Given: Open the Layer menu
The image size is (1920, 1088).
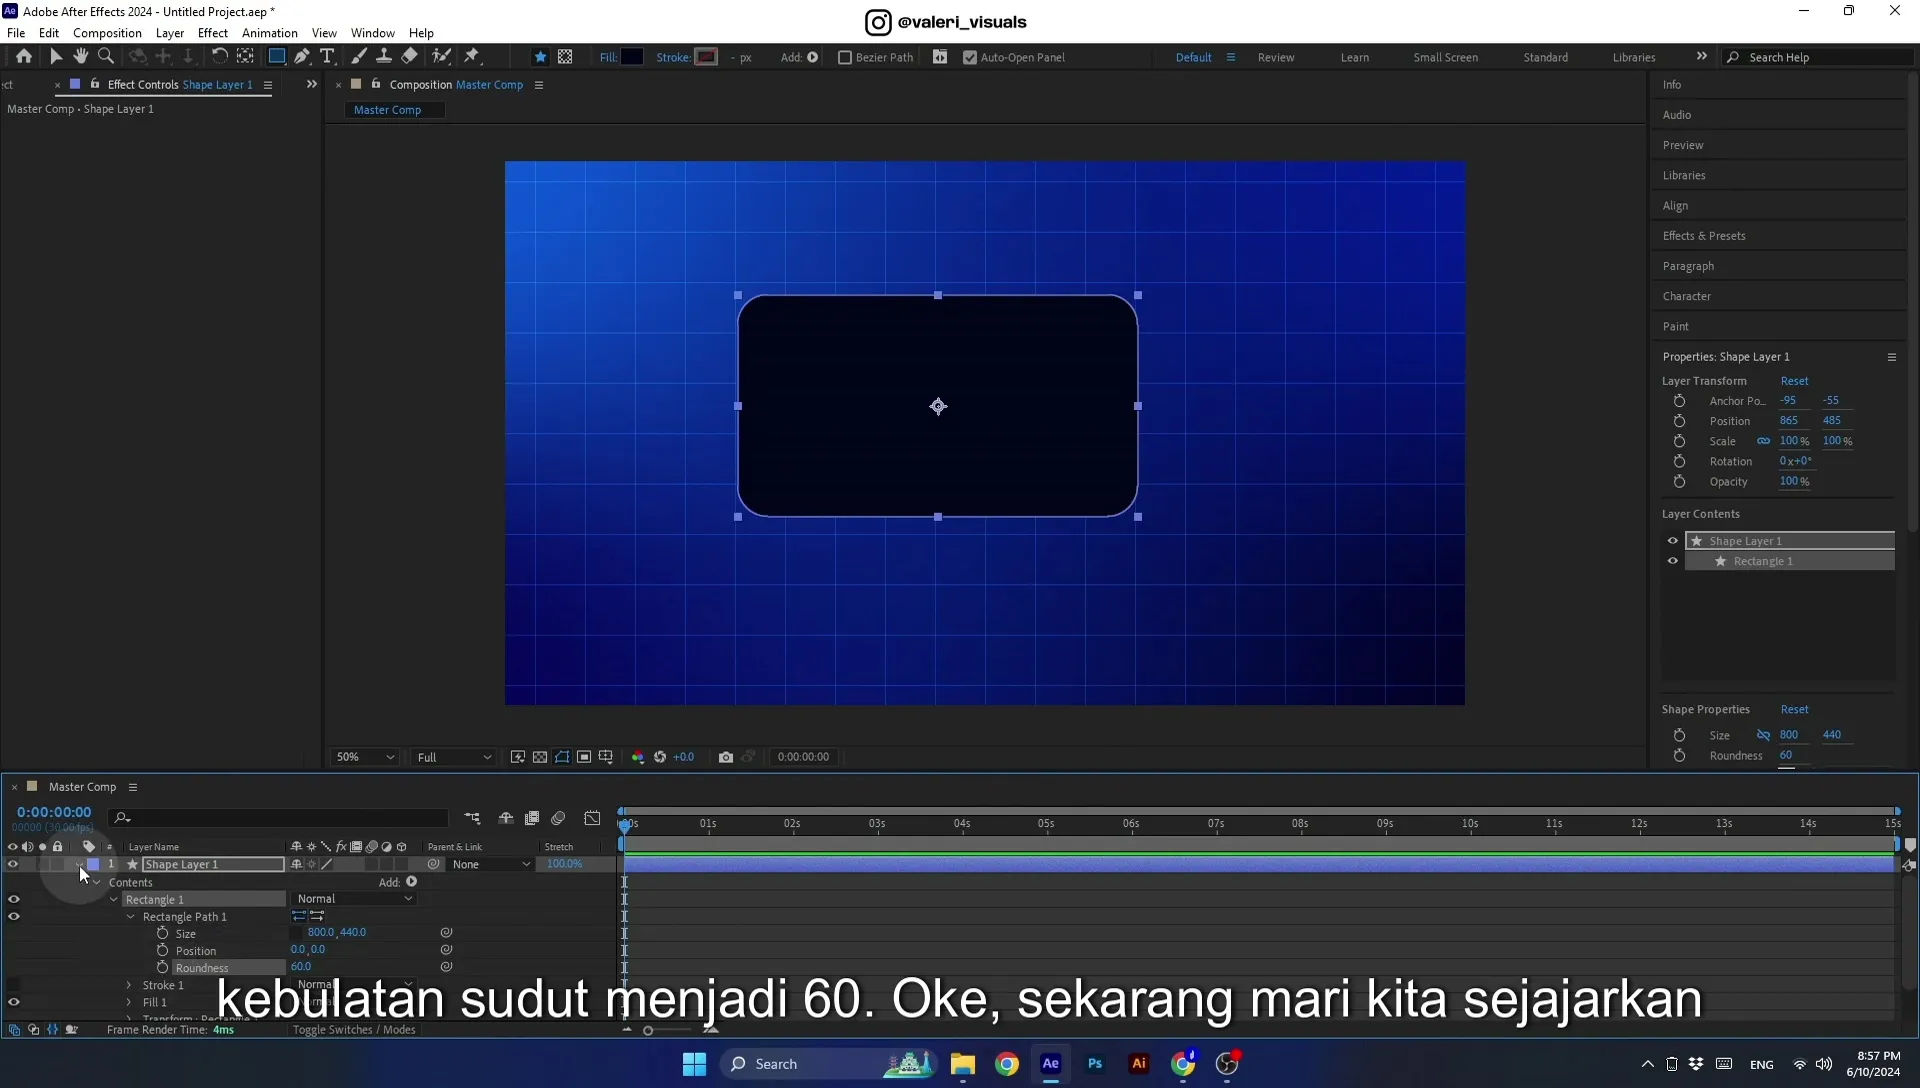Looking at the screenshot, I should point(170,33).
